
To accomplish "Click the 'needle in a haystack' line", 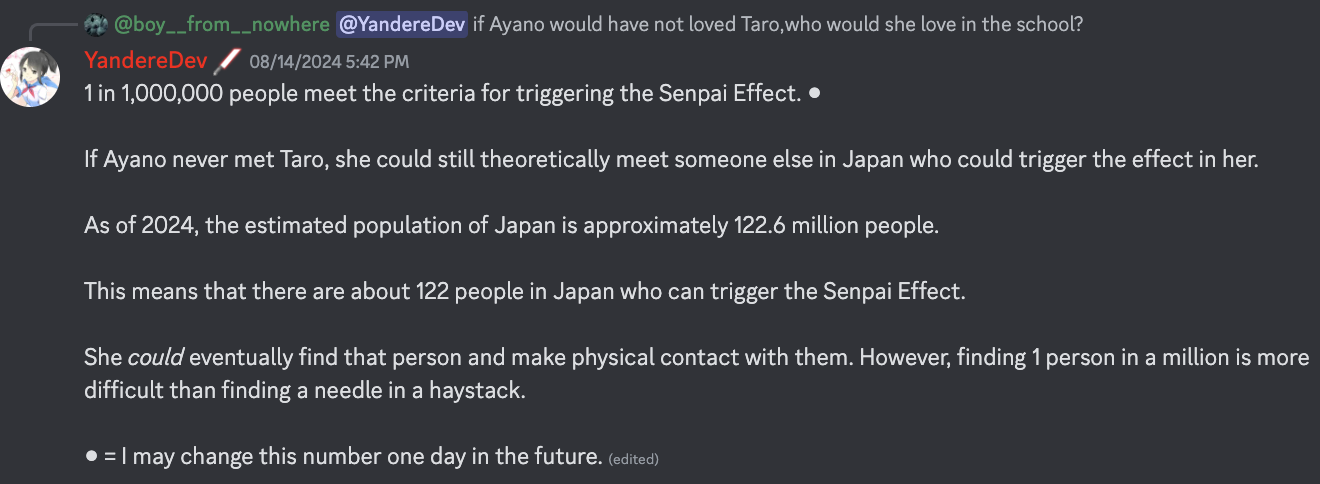I will pos(304,390).
